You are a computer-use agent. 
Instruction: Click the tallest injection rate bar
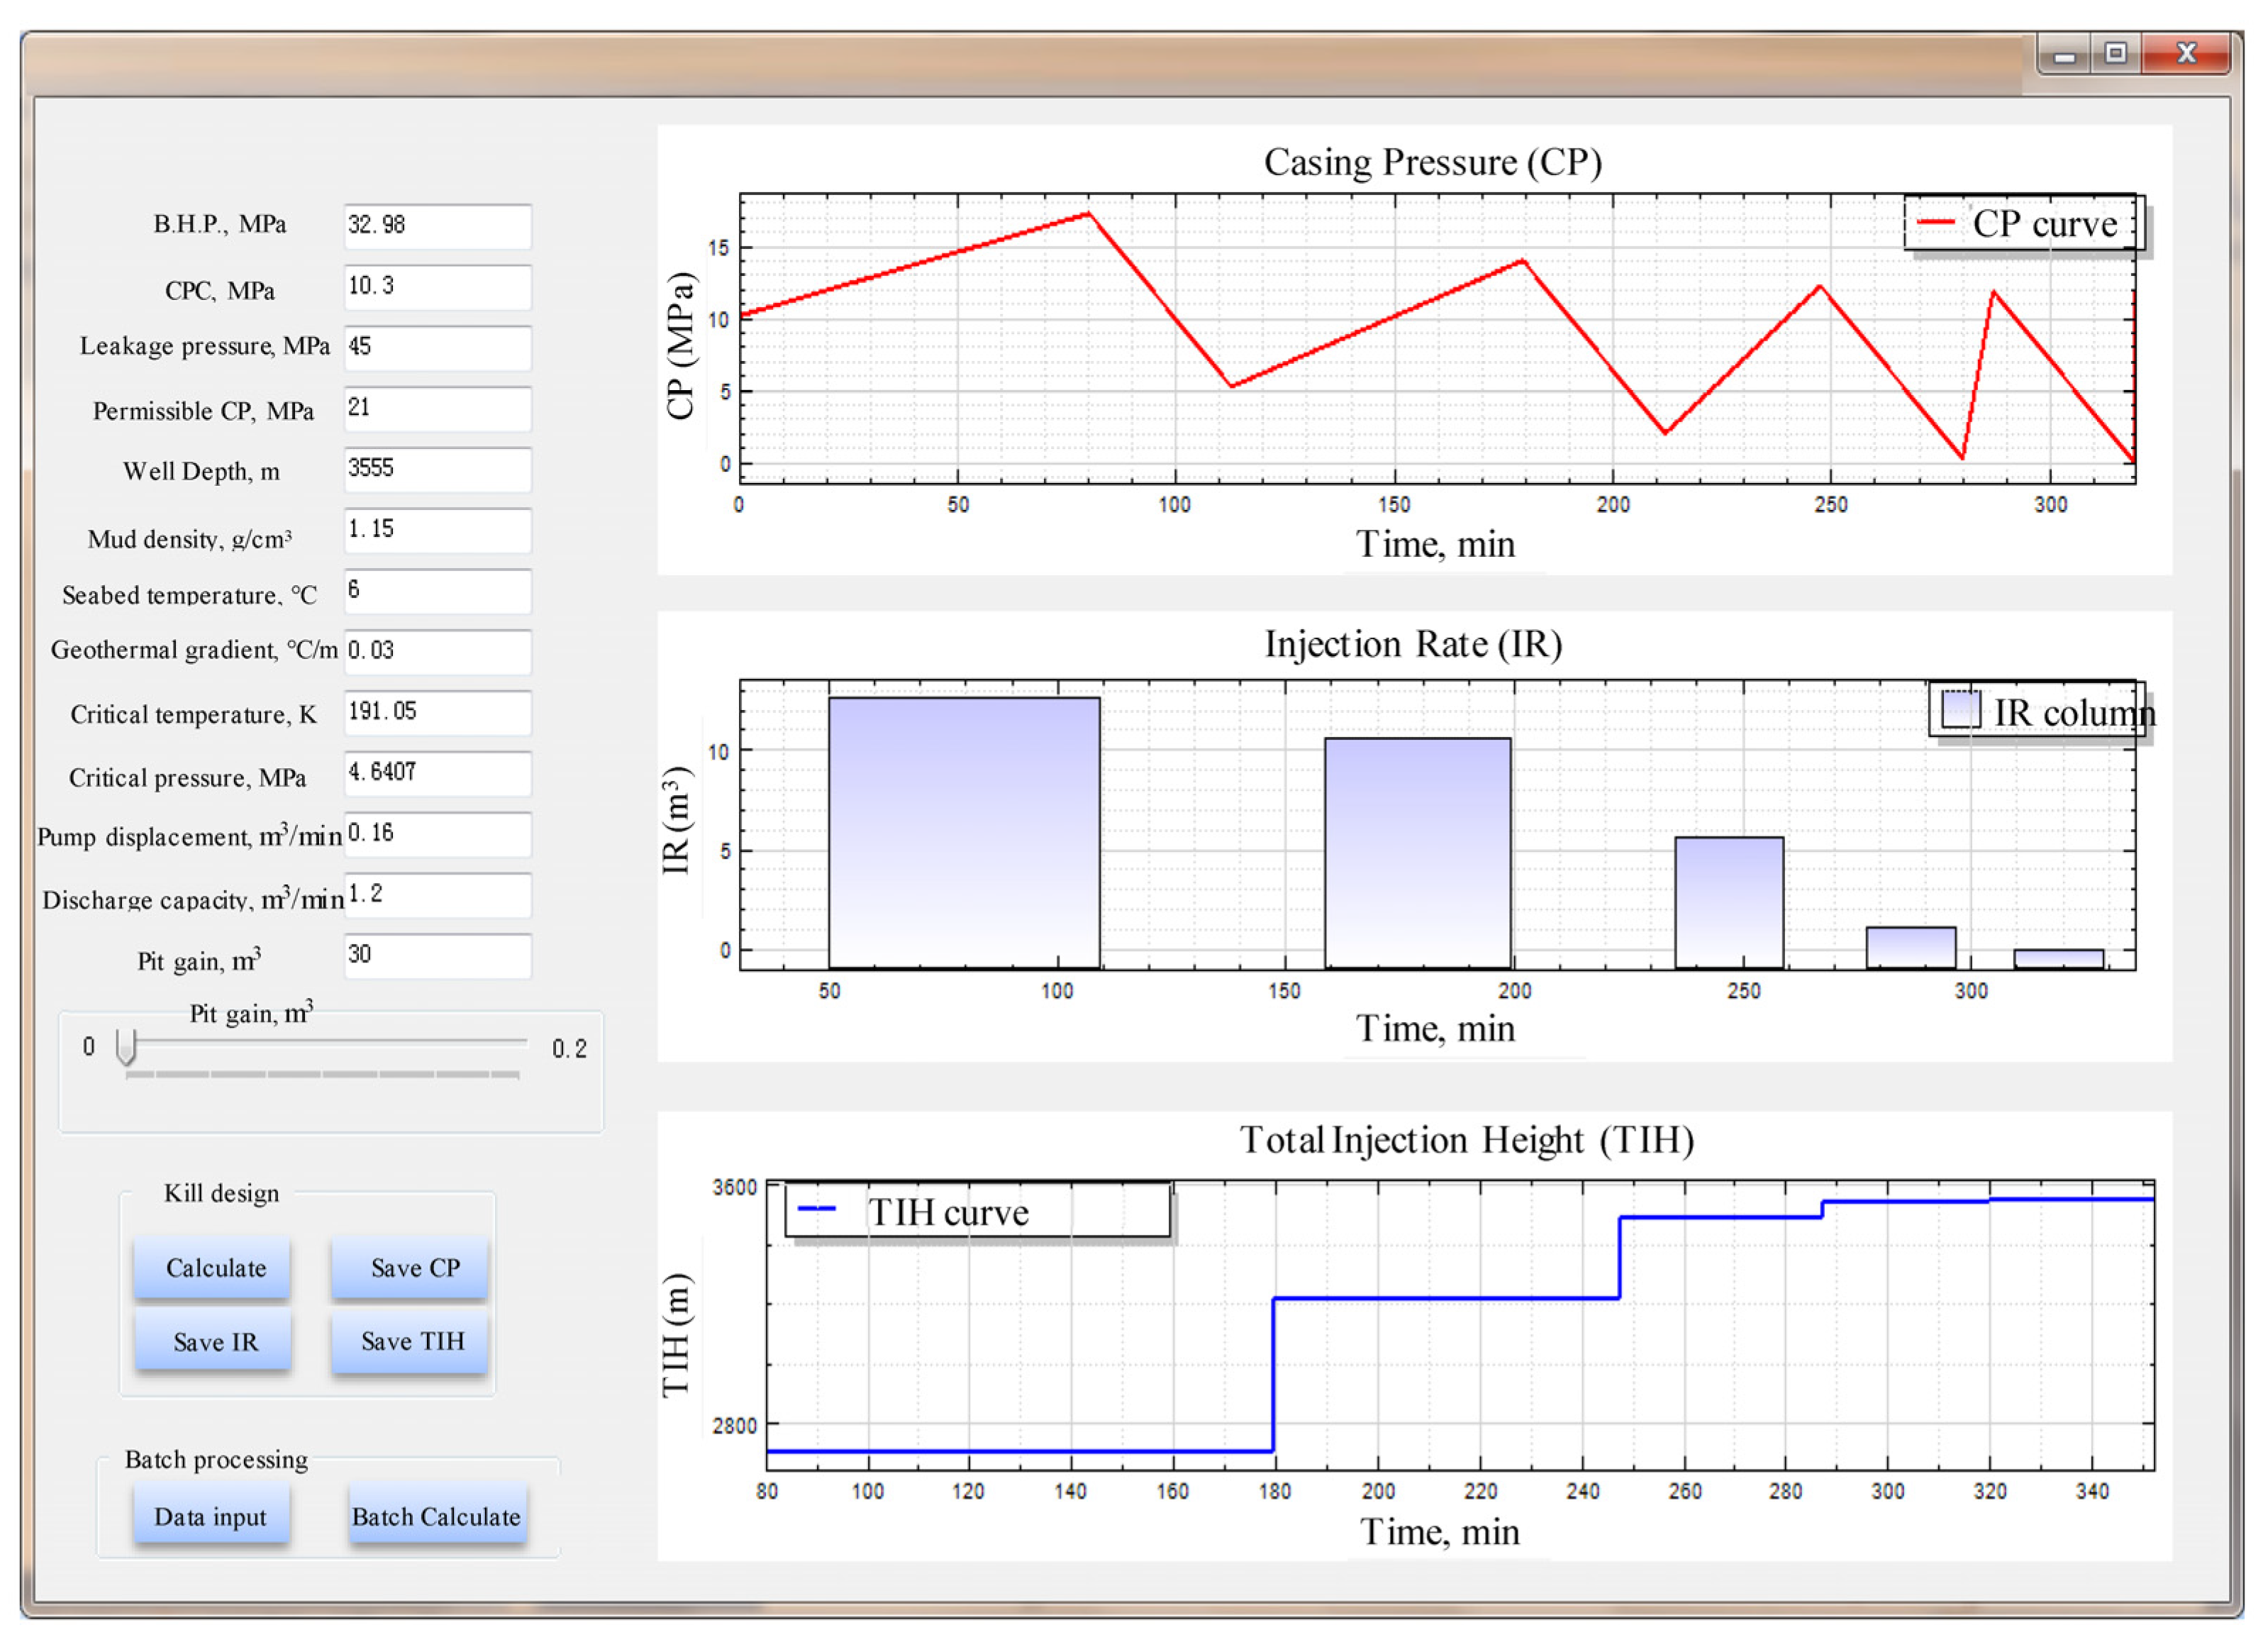pos(964,832)
